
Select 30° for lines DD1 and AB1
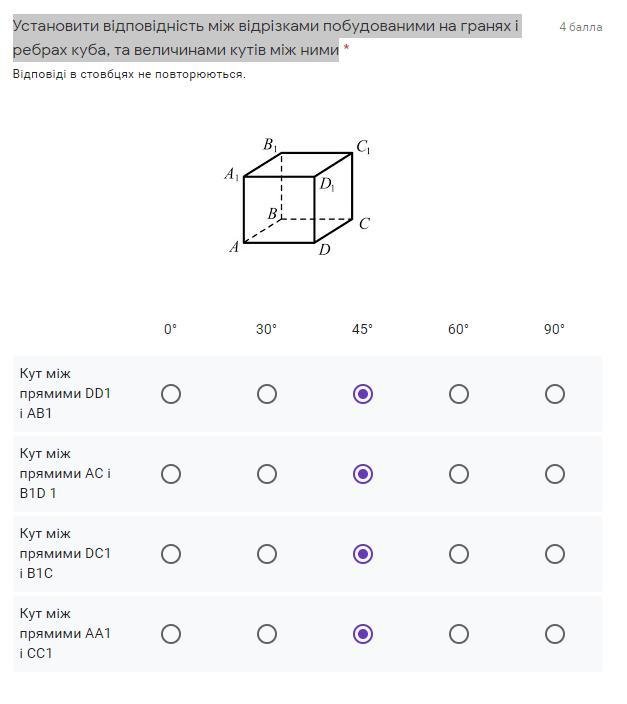(267, 394)
